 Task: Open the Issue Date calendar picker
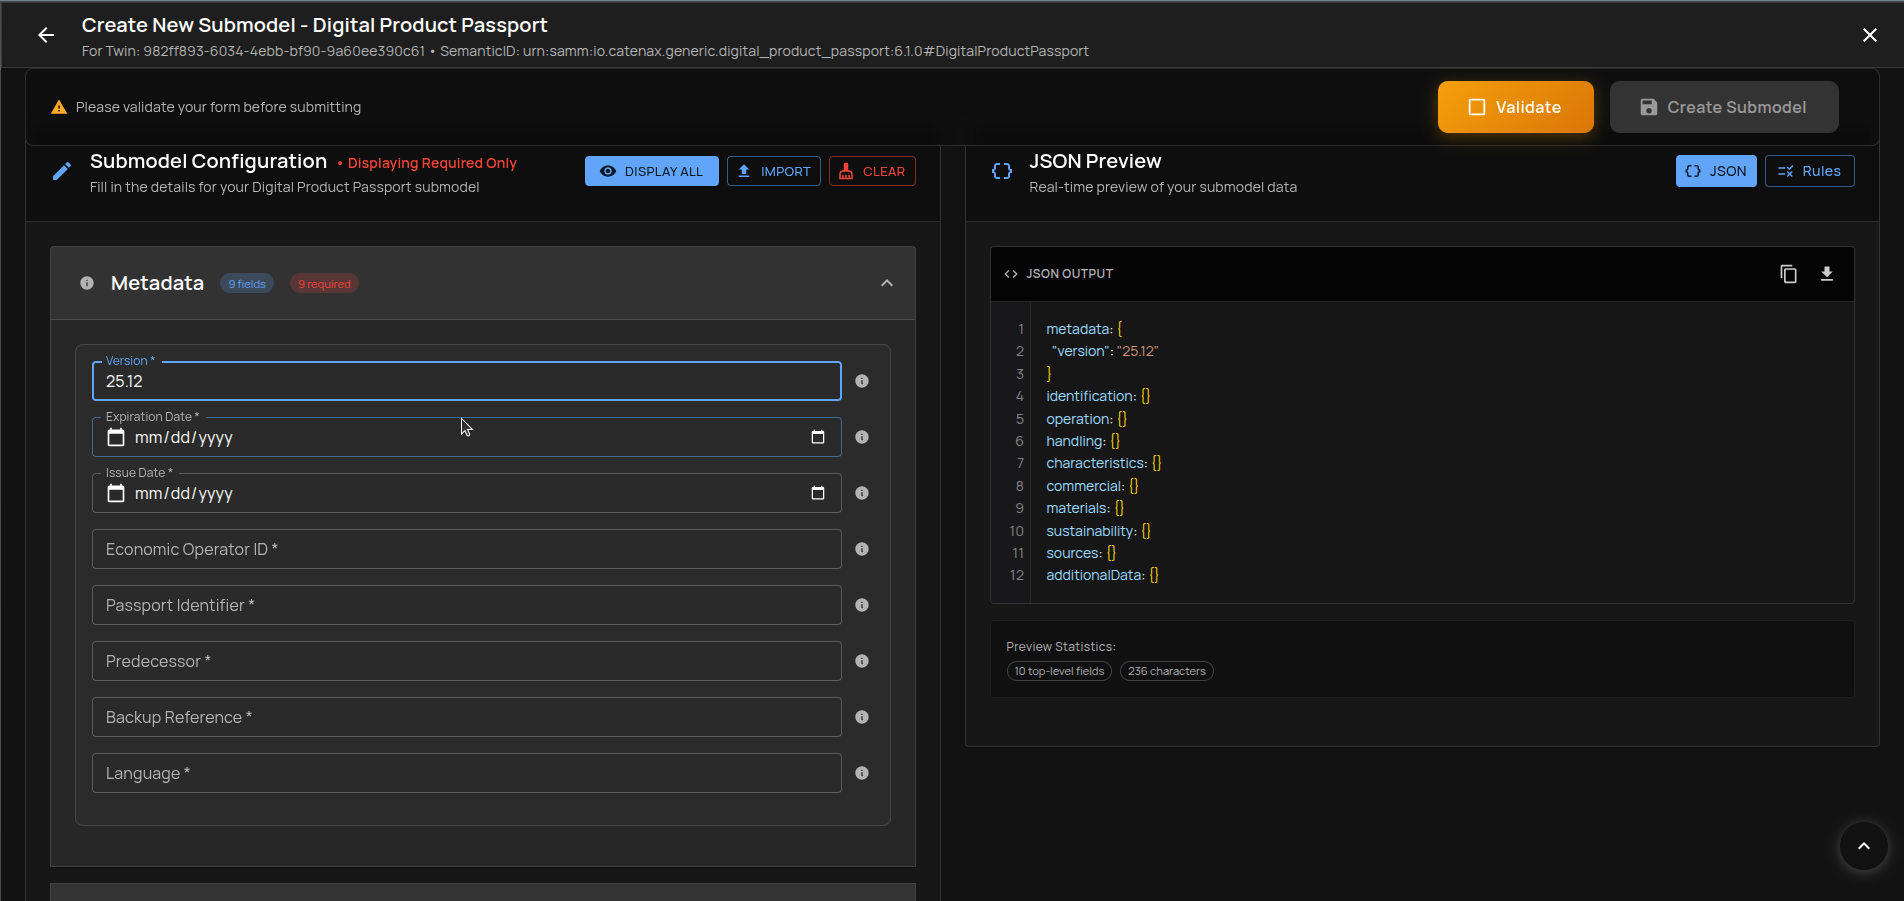point(817,493)
